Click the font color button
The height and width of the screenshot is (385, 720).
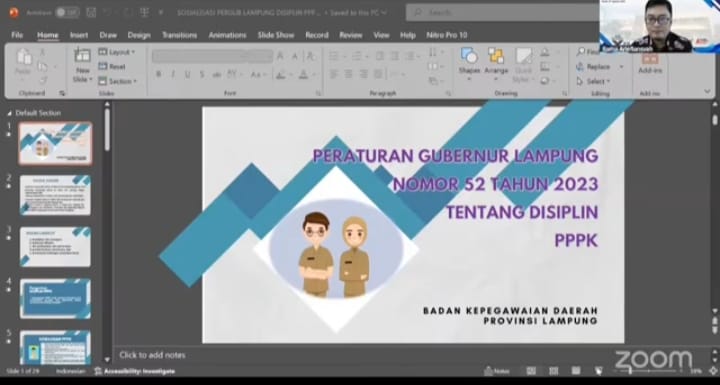tap(304, 74)
